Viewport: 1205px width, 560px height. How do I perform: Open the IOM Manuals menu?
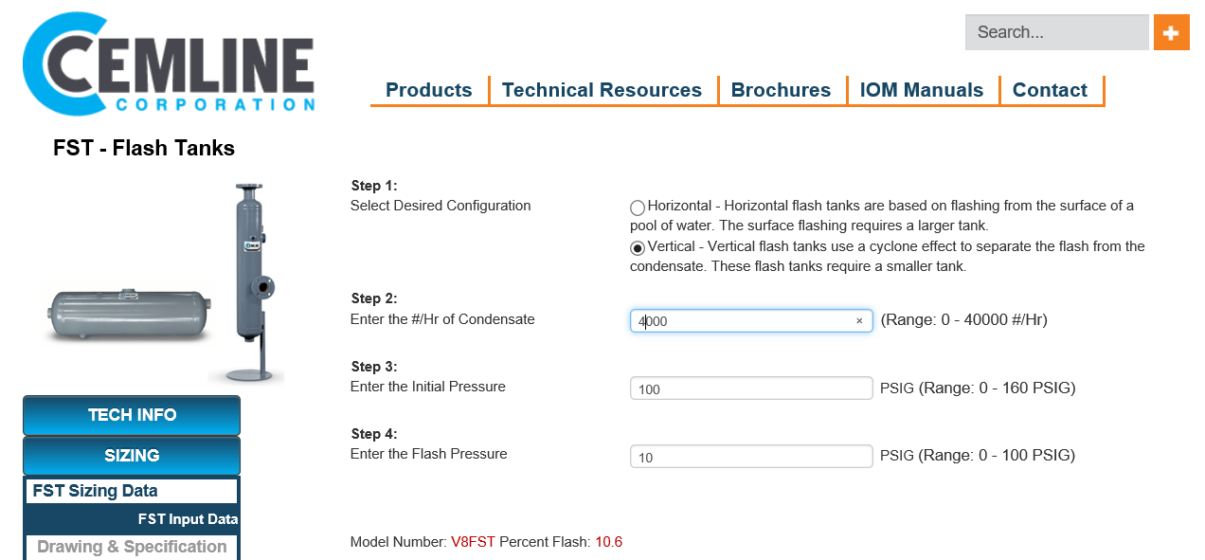click(921, 90)
